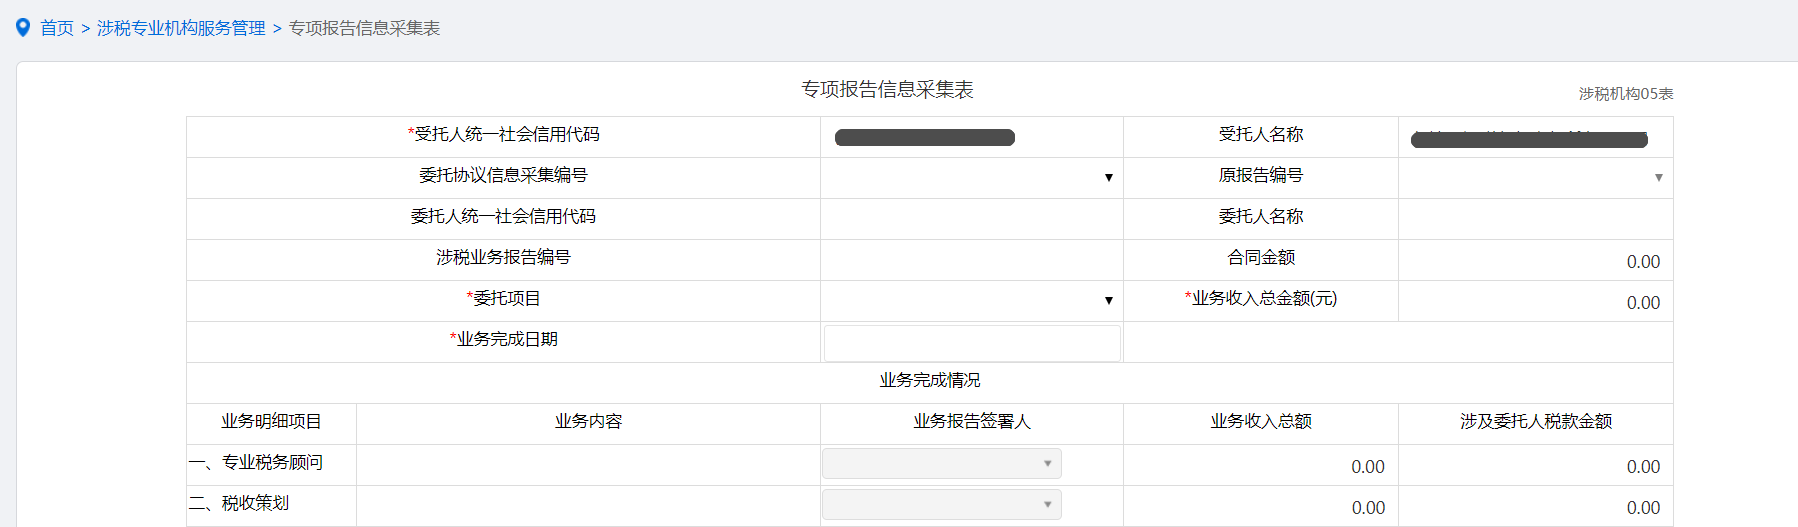Click 税收策划 业务收入总额 amount cell
Image resolution: width=1798 pixels, height=527 pixels.
(1261, 507)
